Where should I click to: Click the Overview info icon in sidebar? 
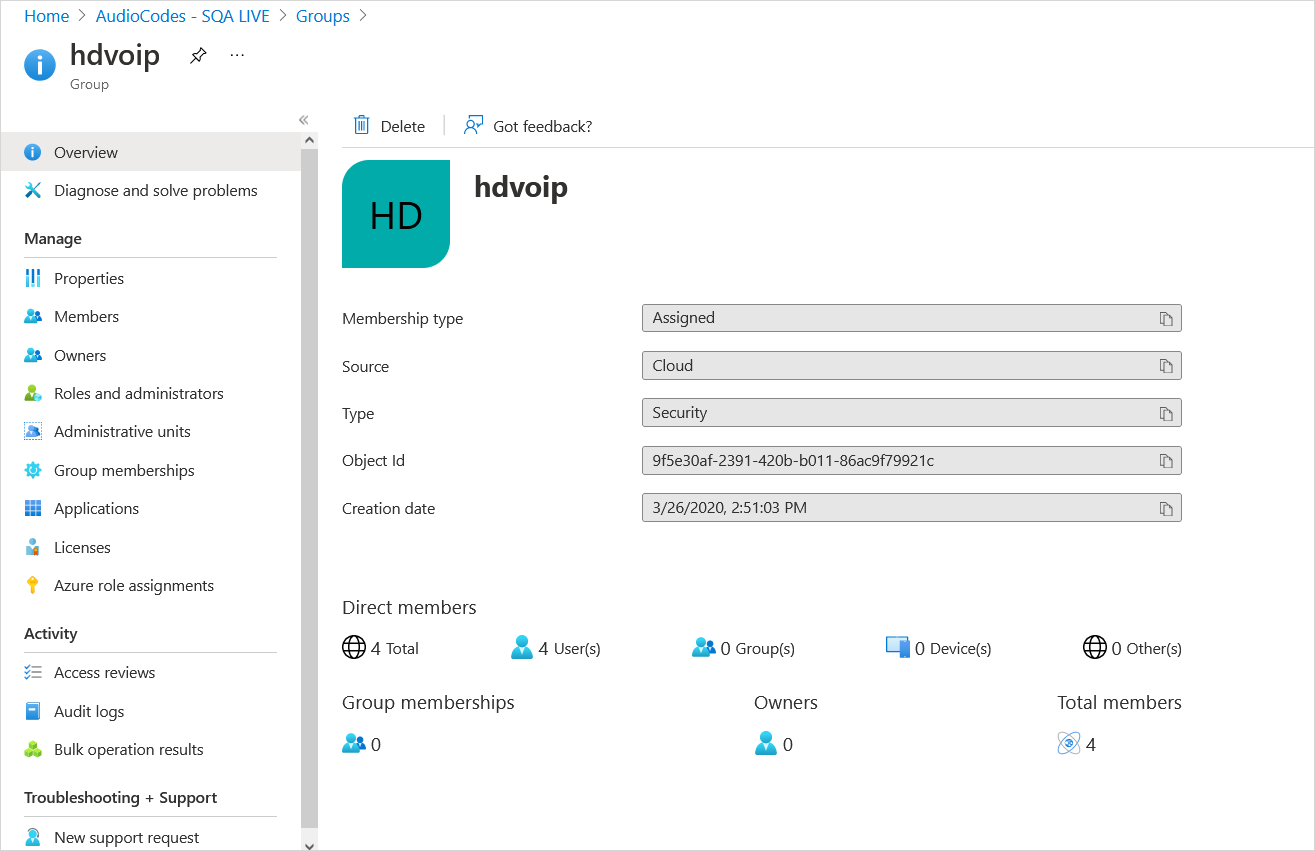33,152
